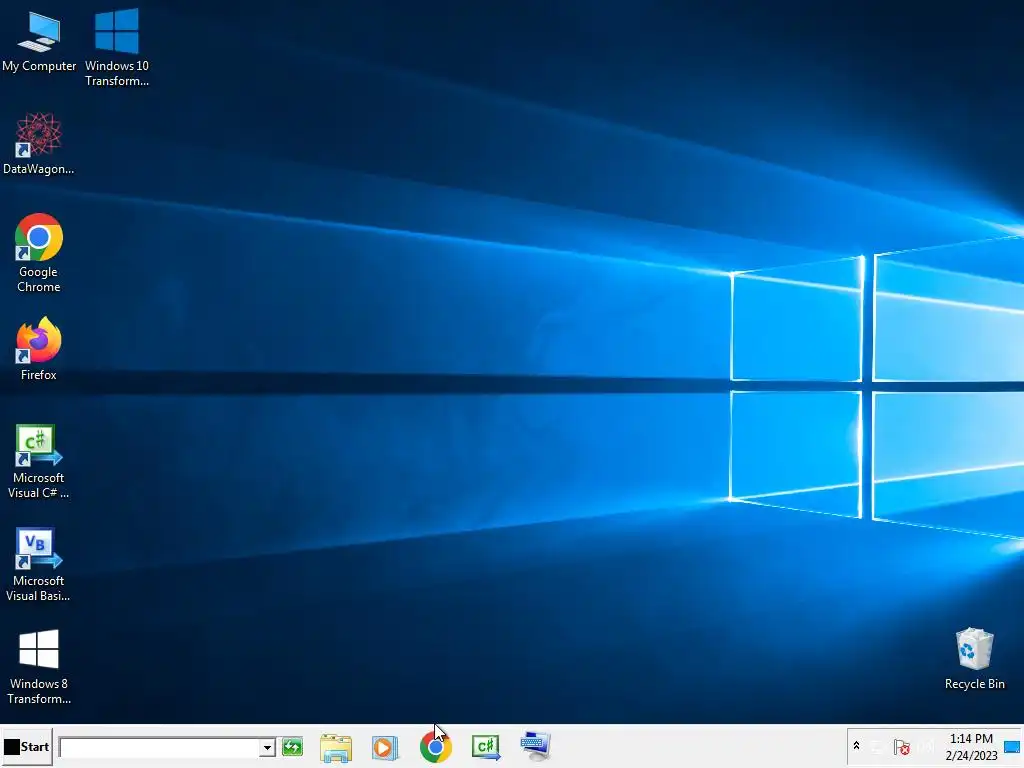This screenshot has width=1024, height=768.
Task: Click the blue show desktop icon in the tray
Action: click(x=1012, y=746)
